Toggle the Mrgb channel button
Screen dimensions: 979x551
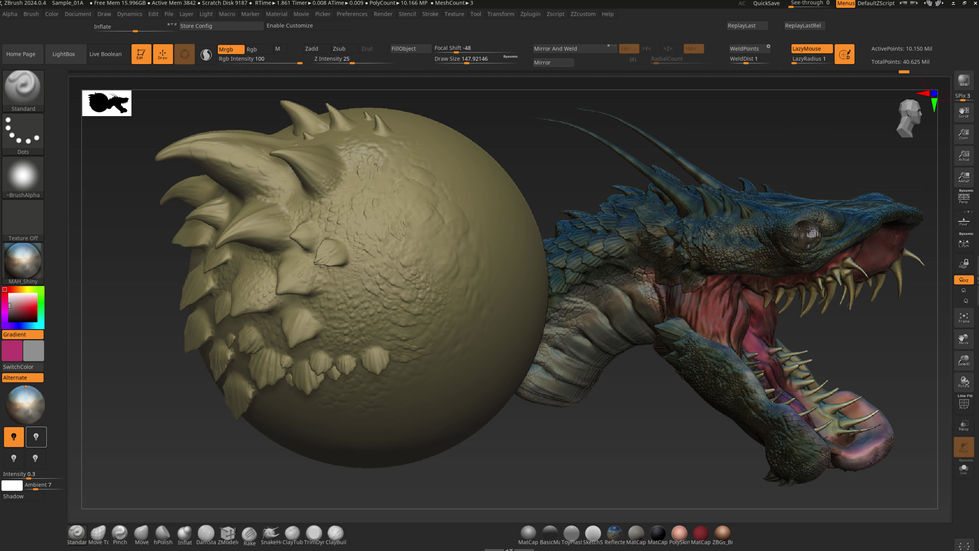tap(229, 49)
